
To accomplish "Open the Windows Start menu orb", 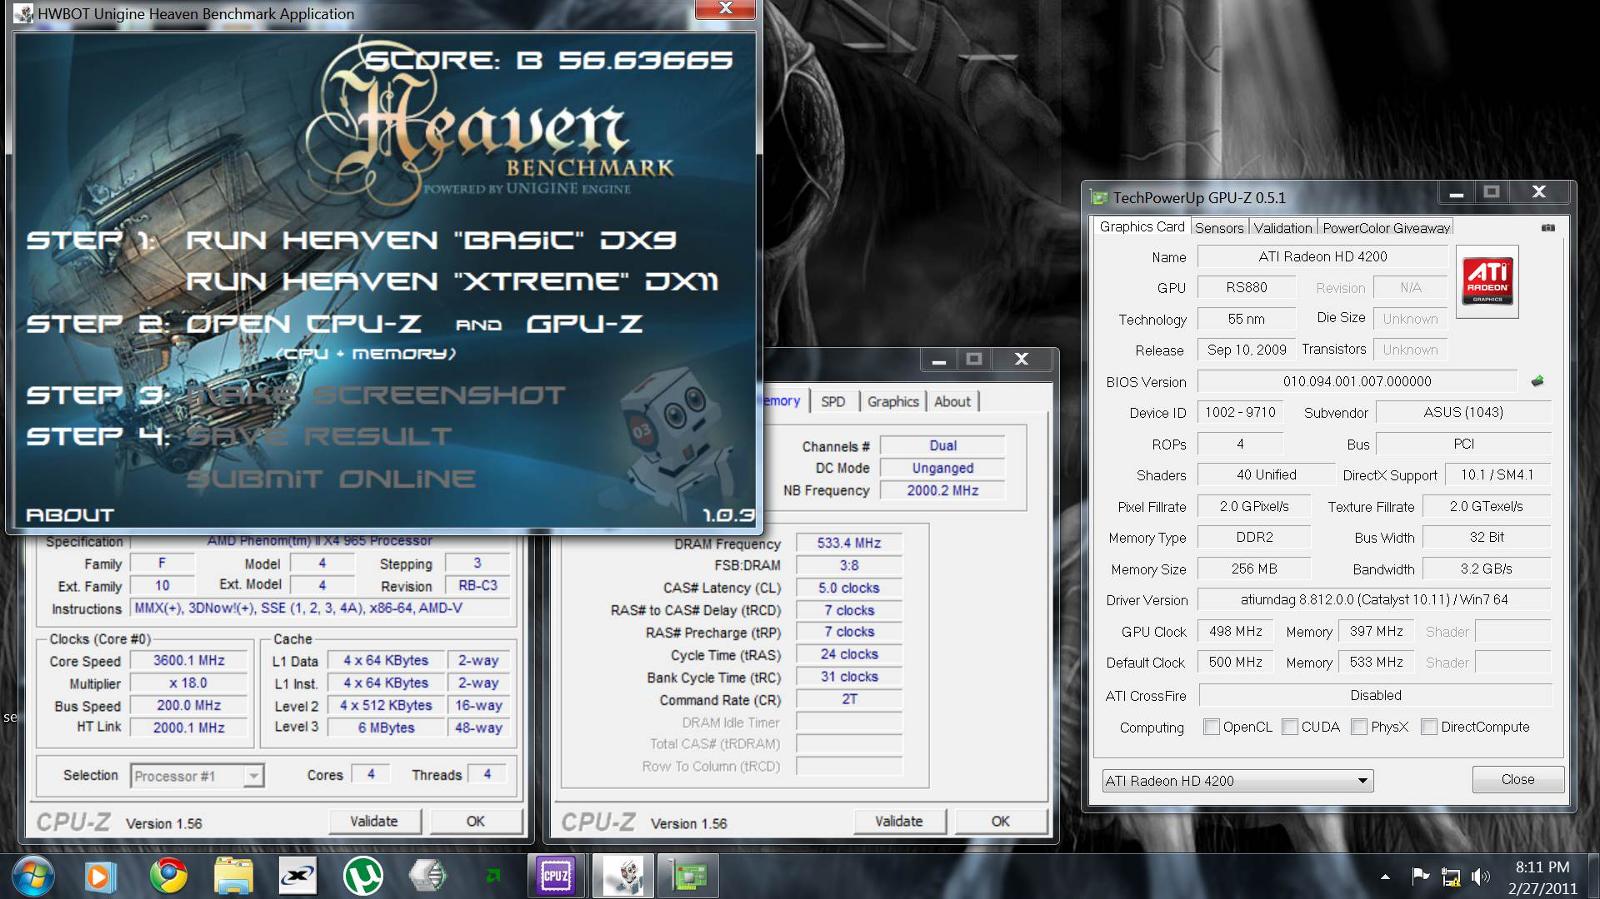I will click(x=32, y=876).
